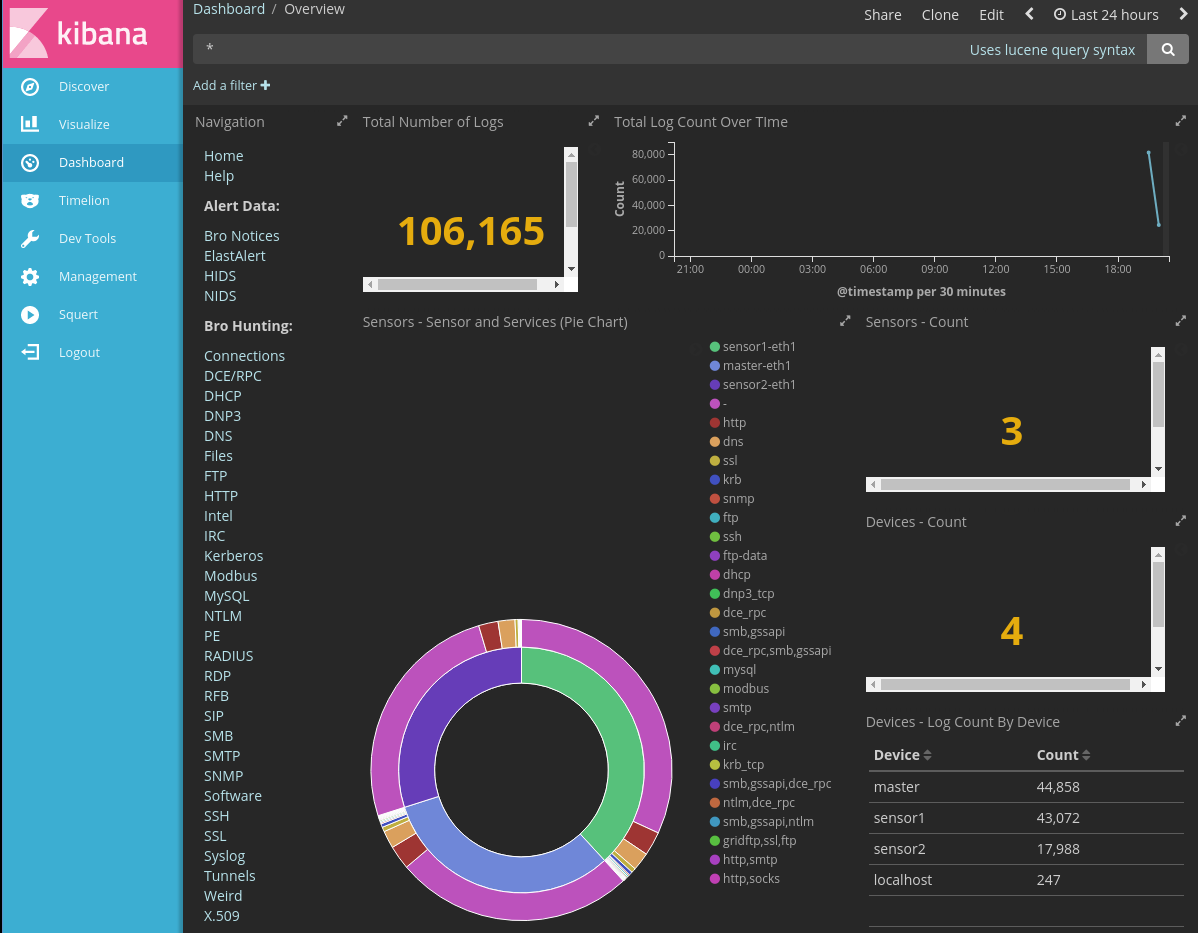Open the Last 24 hours time picker

point(1106,15)
